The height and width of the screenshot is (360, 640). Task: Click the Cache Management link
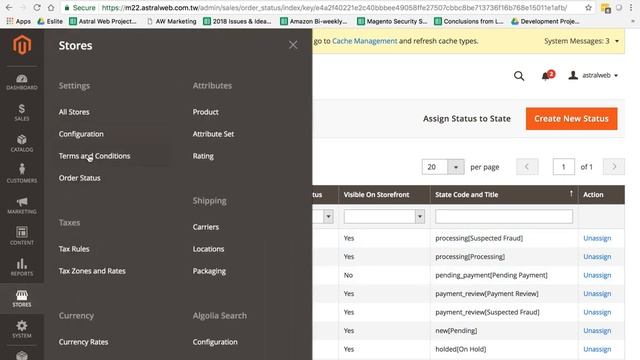tap(364, 41)
